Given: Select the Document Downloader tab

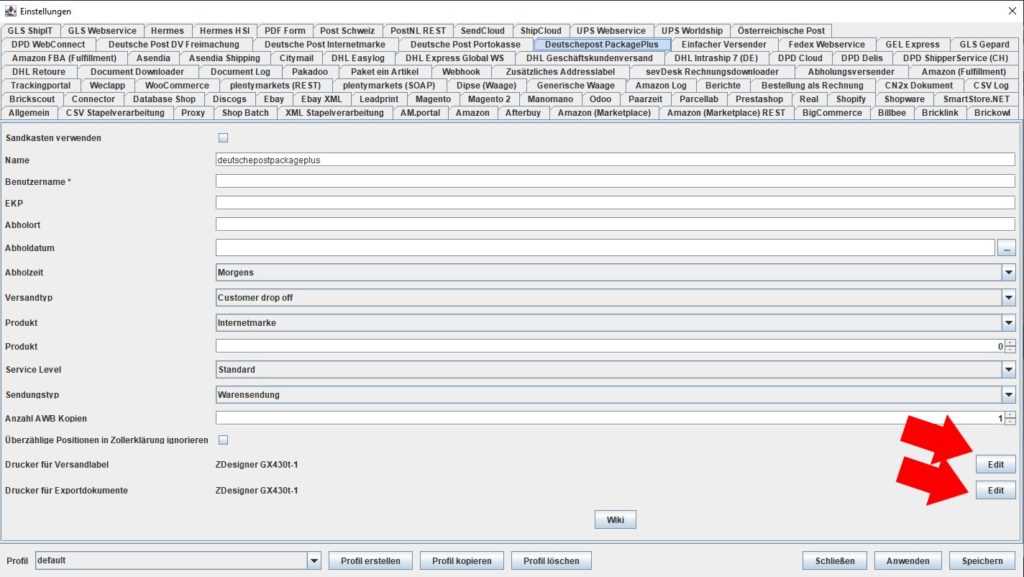Looking at the screenshot, I should tap(137, 72).
